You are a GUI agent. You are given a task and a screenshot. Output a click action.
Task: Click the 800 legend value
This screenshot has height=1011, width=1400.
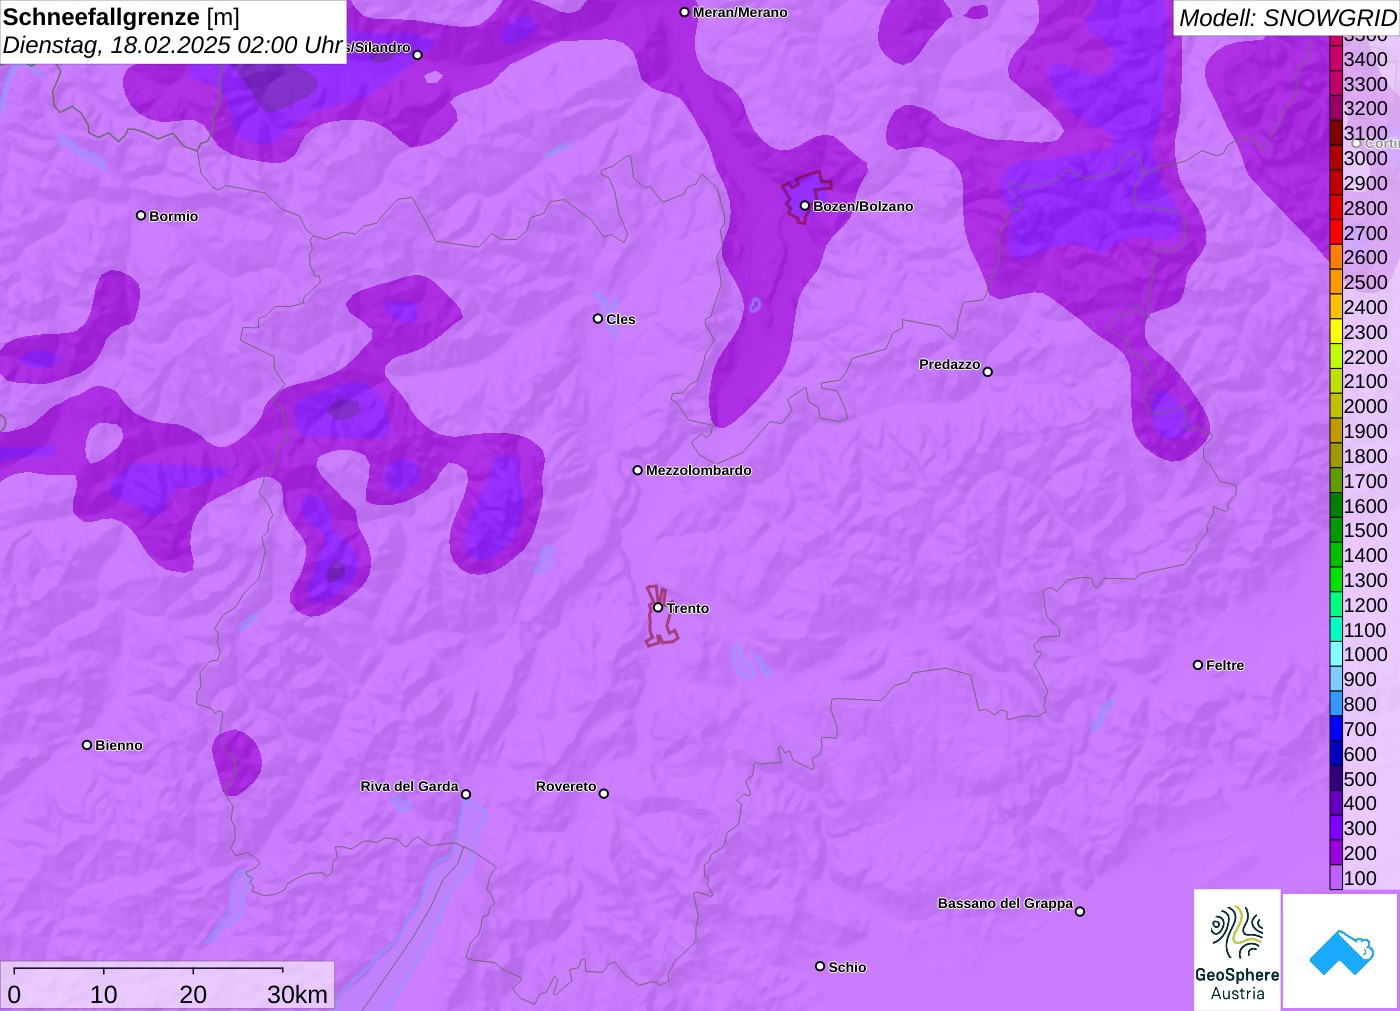(x=1360, y=704)
